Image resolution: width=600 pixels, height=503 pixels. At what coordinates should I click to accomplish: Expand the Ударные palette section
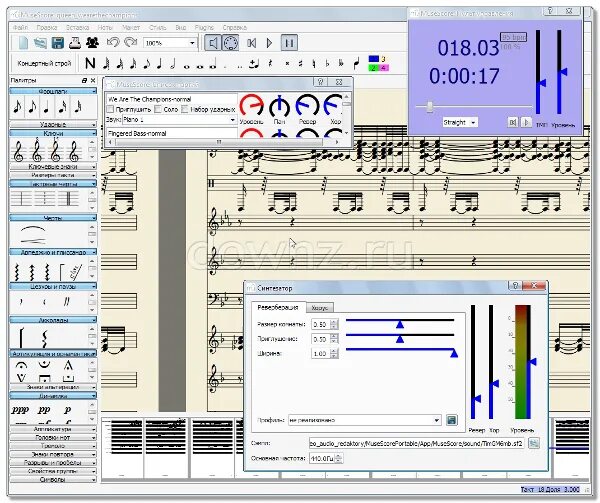pyautogui.click(x=53, y=124)
